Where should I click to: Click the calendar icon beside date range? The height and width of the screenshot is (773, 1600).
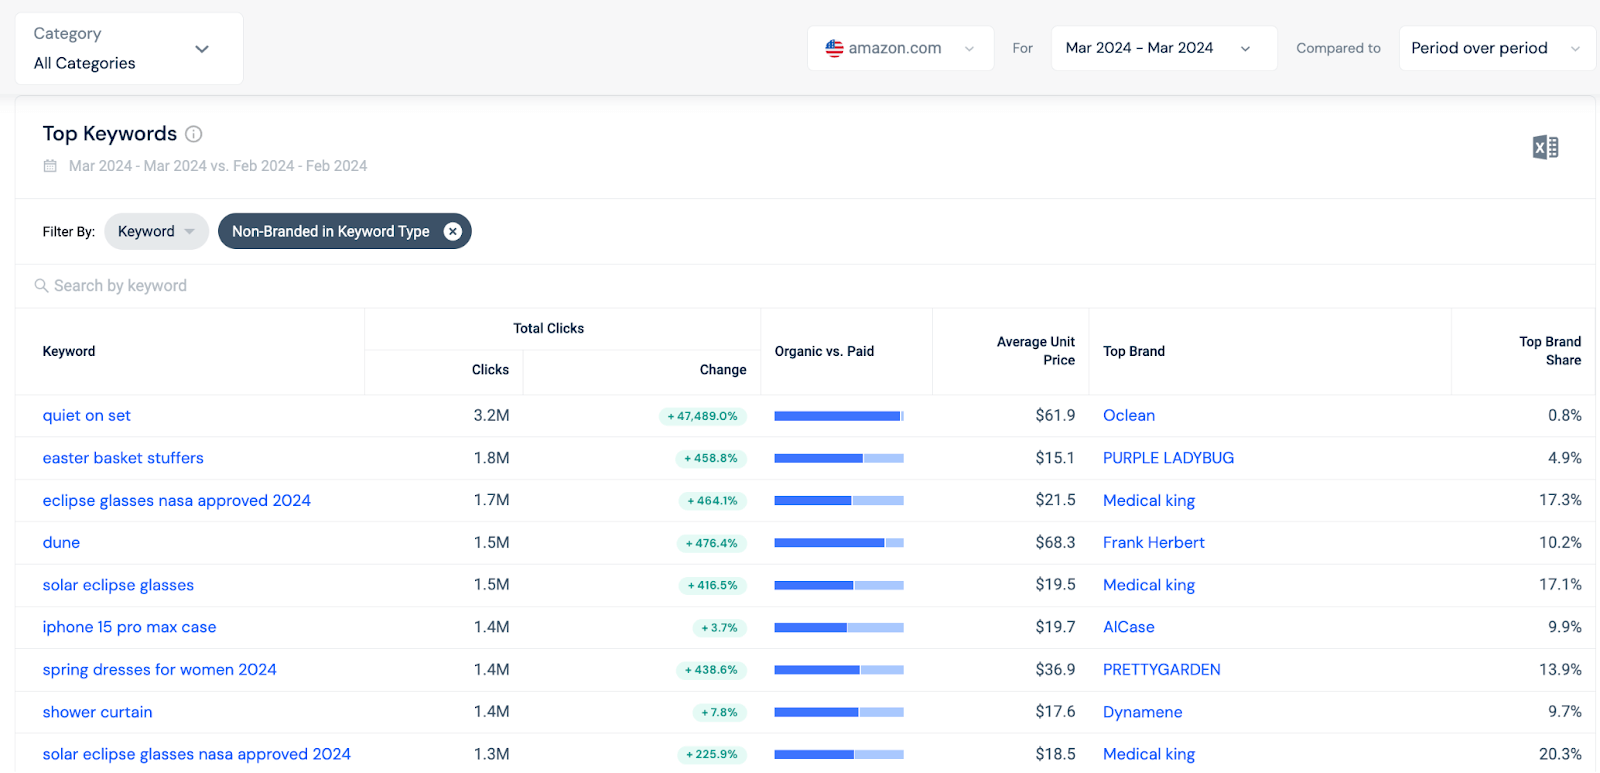pyautogui.click(x=50, y=166)
